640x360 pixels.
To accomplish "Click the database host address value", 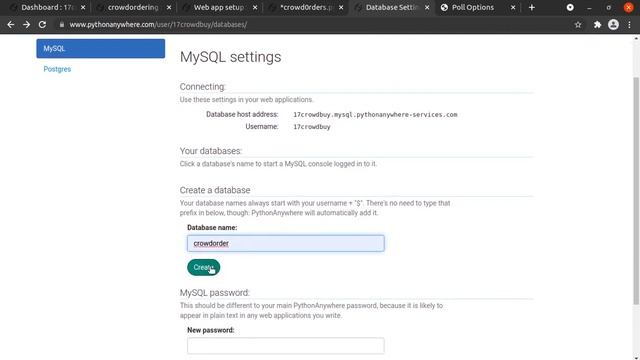I will point(375,115).
